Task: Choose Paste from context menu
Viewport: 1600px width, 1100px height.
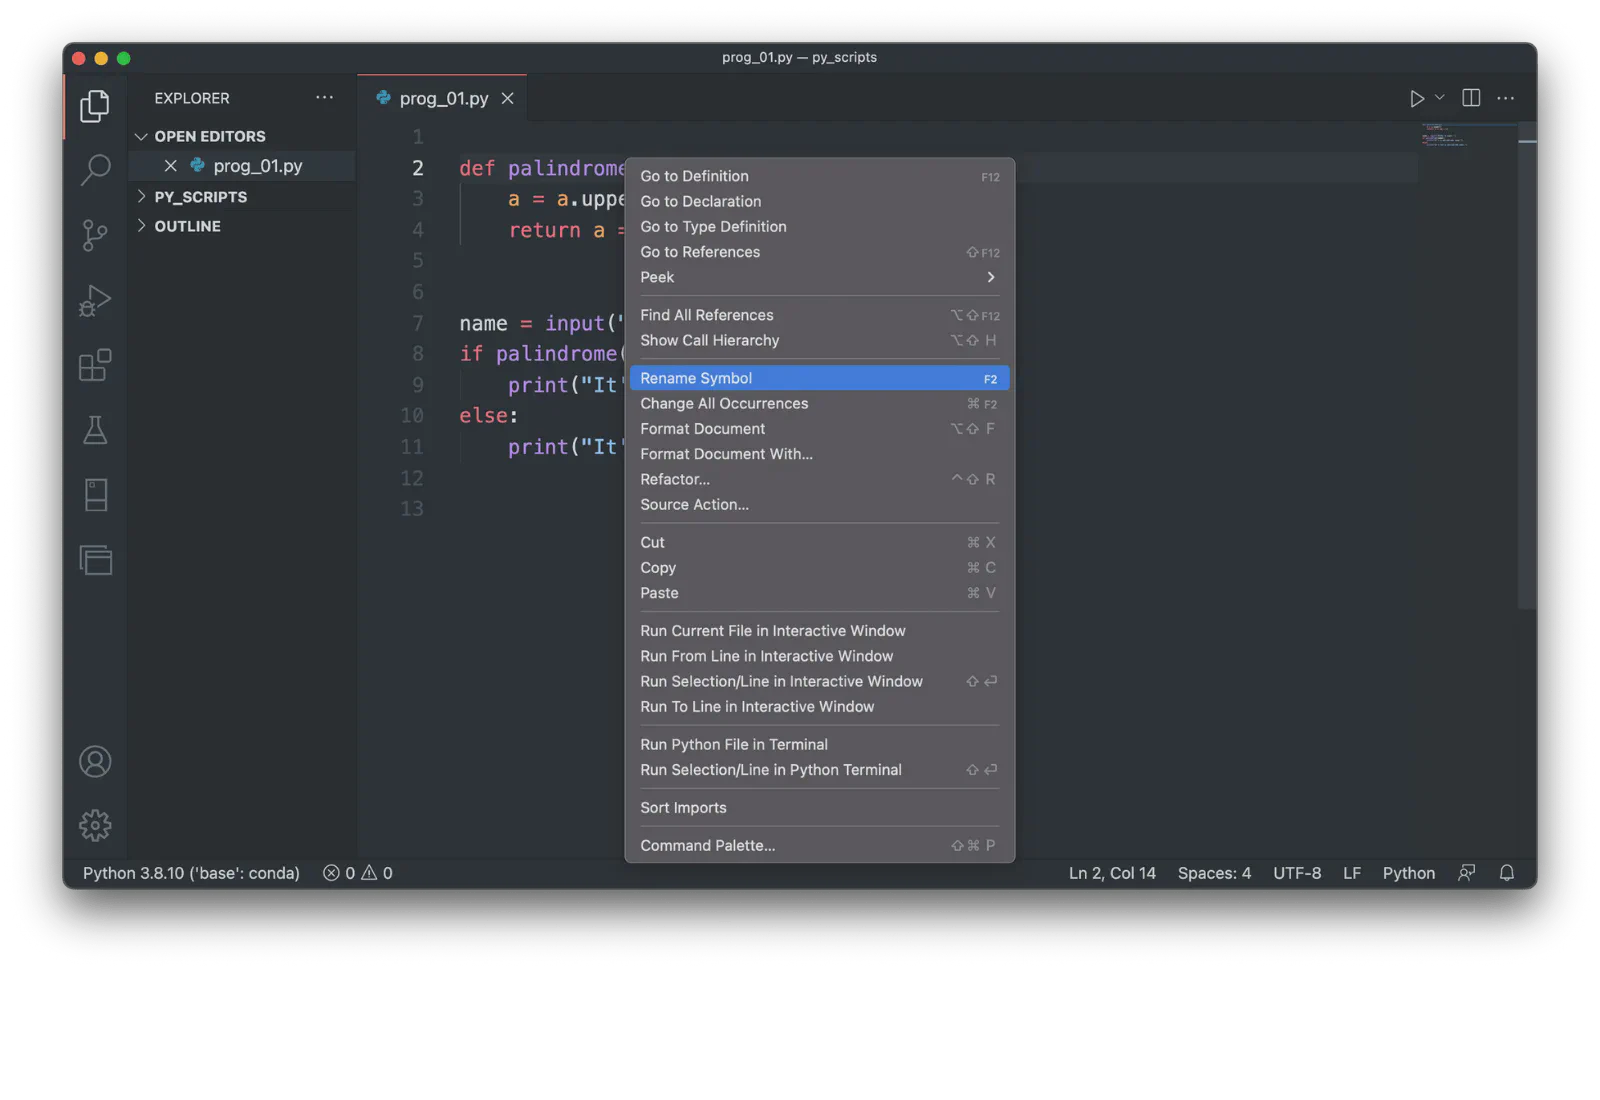Action: tap(819, 593)
